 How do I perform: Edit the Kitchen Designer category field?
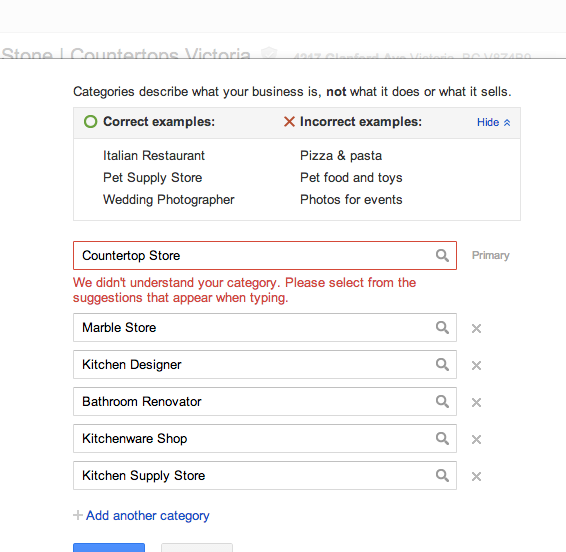click(x=265, y=365)
